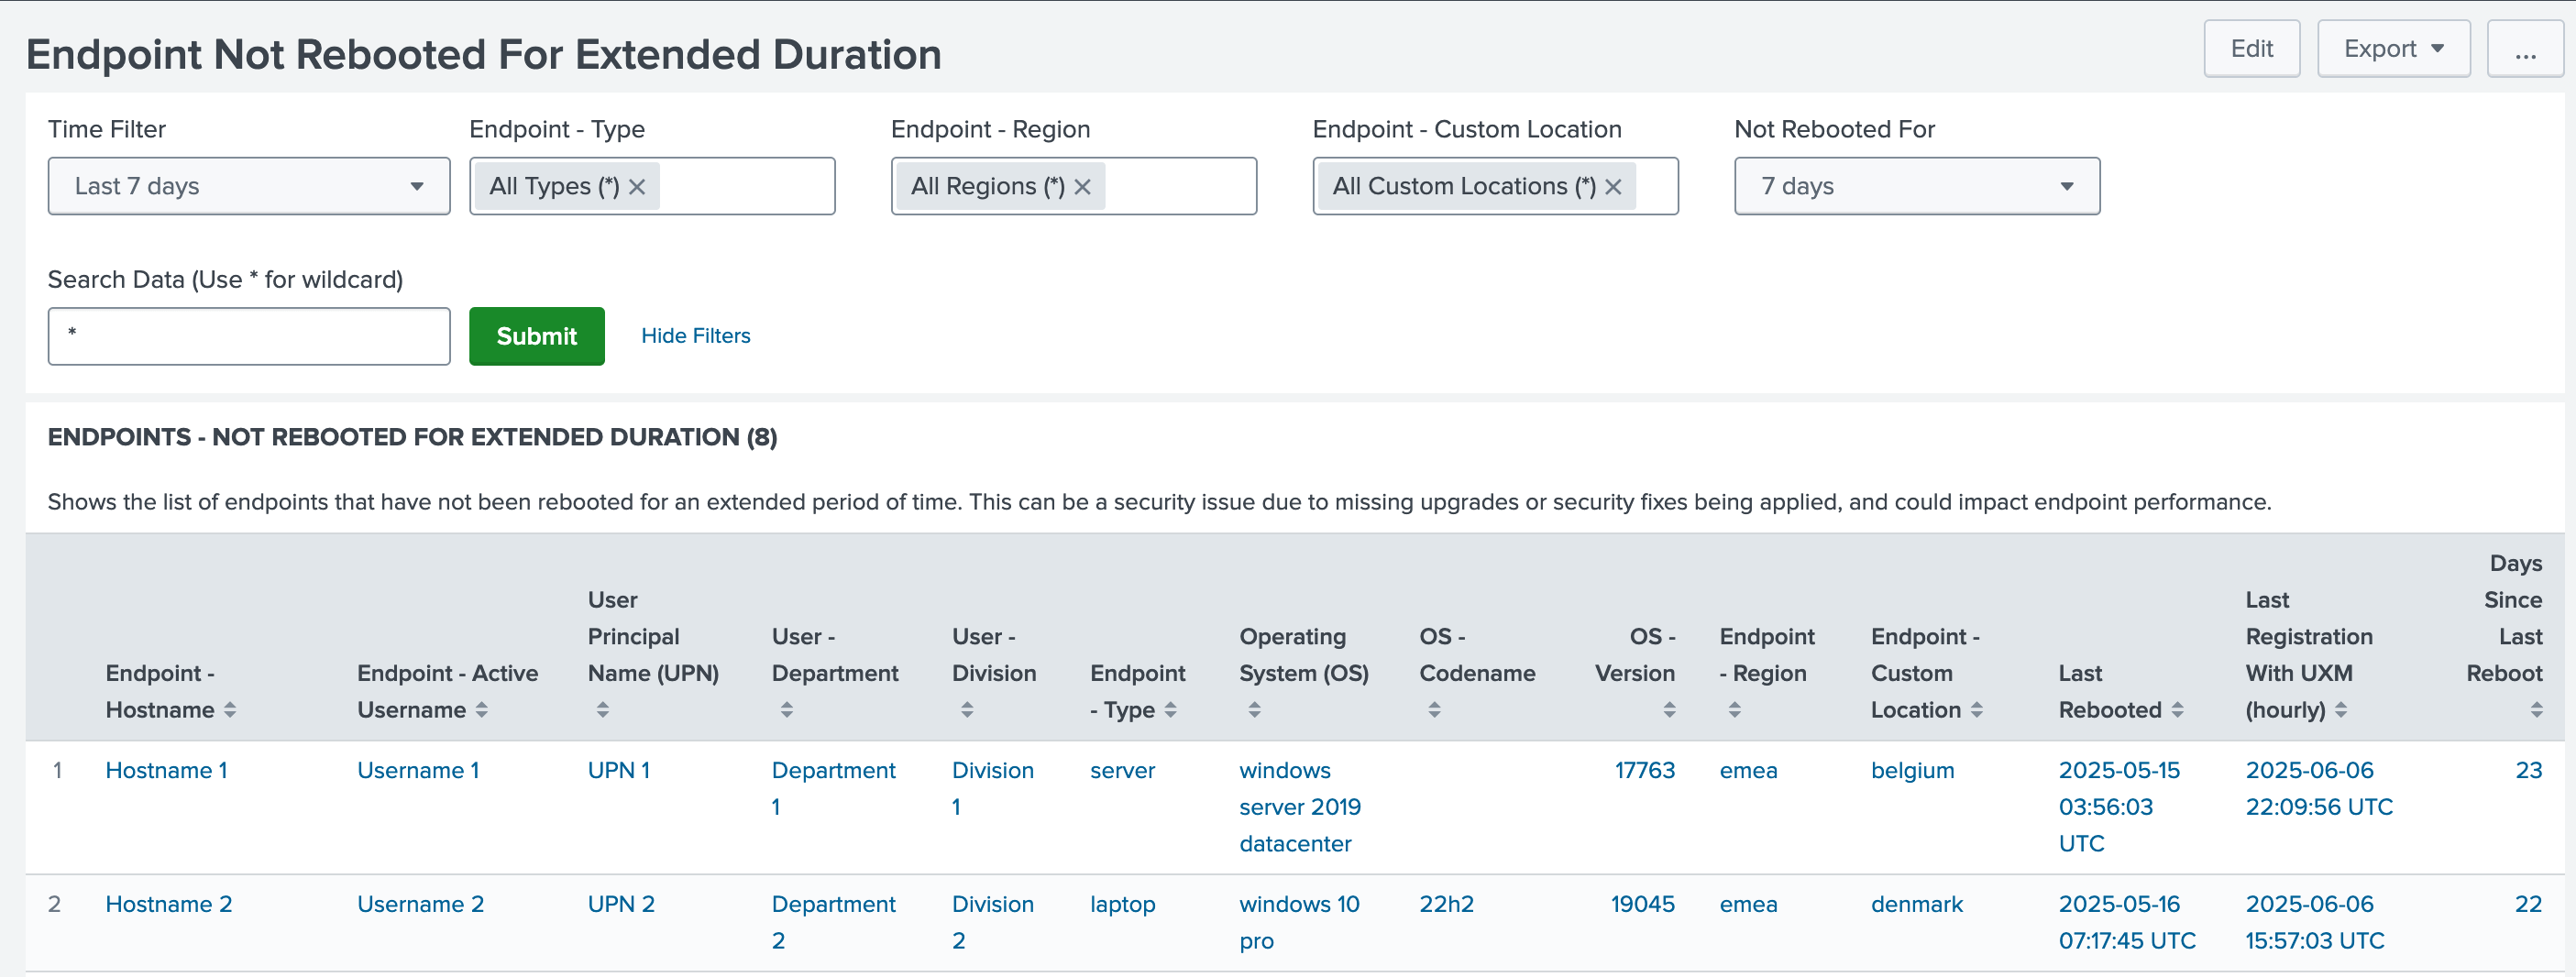Open the Hostname 1 link
This screenshot has width=2576, height=977.
pos(166,770)
